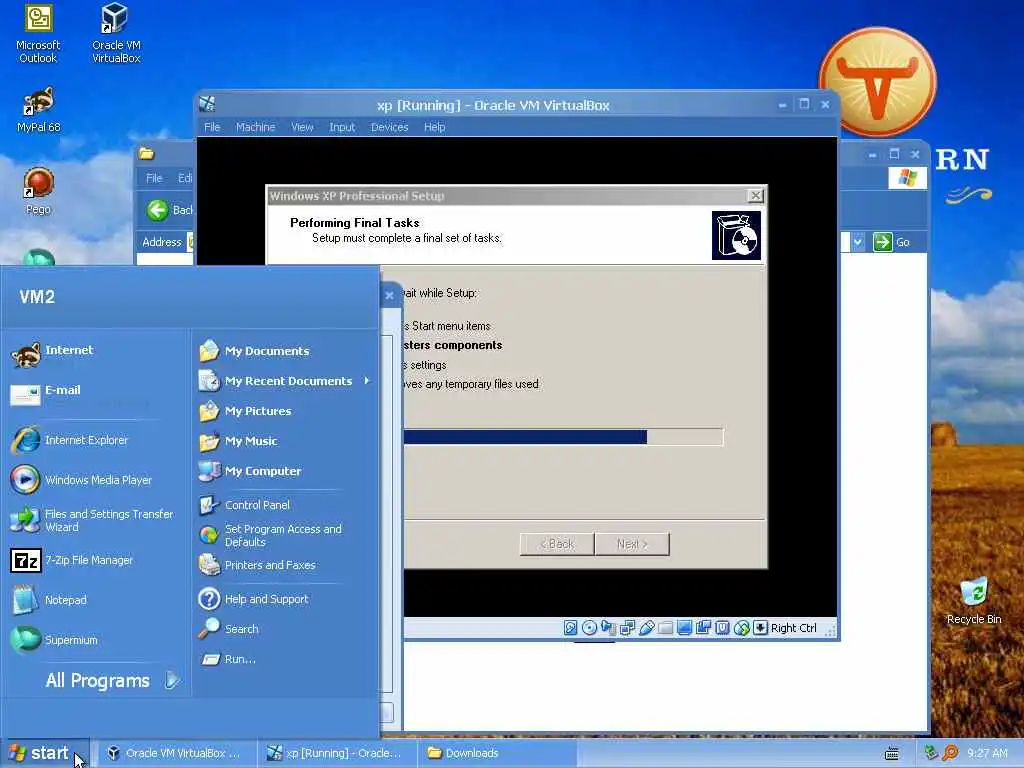Viewport: 1024px width, 768px height.
Task: Click the optical disc icon in VirtualBox status bar
Action: point(589,628)
